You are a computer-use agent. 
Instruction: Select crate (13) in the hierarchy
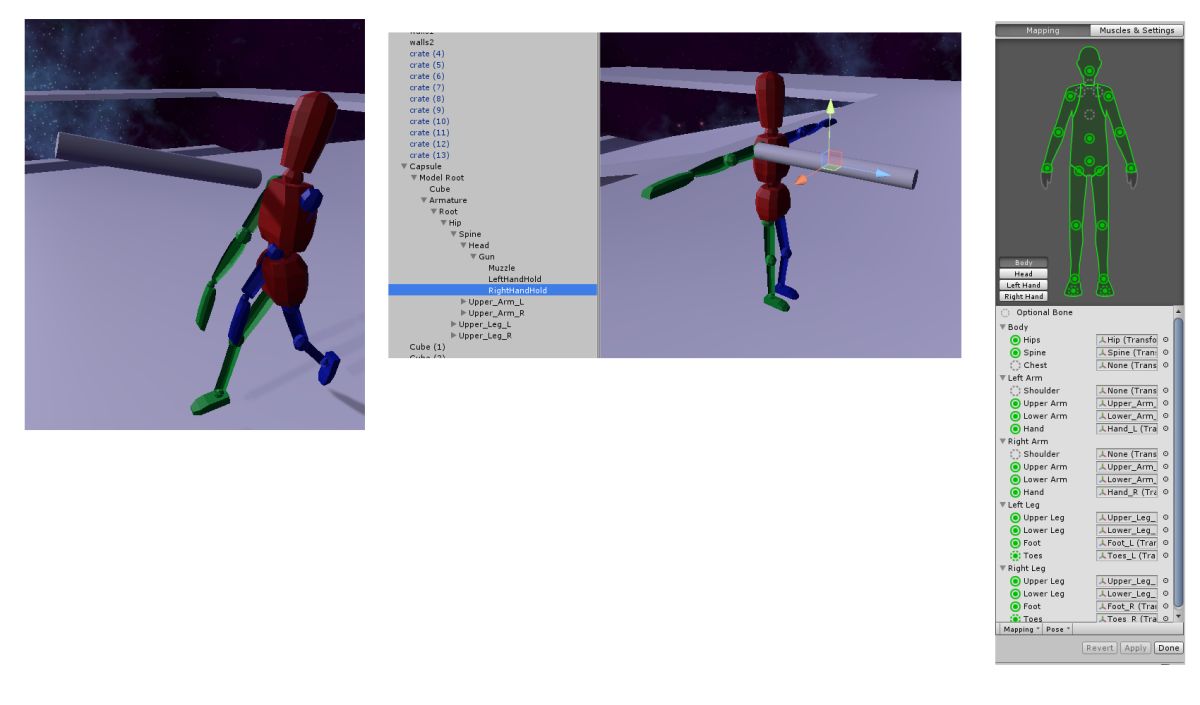(429, 155)
